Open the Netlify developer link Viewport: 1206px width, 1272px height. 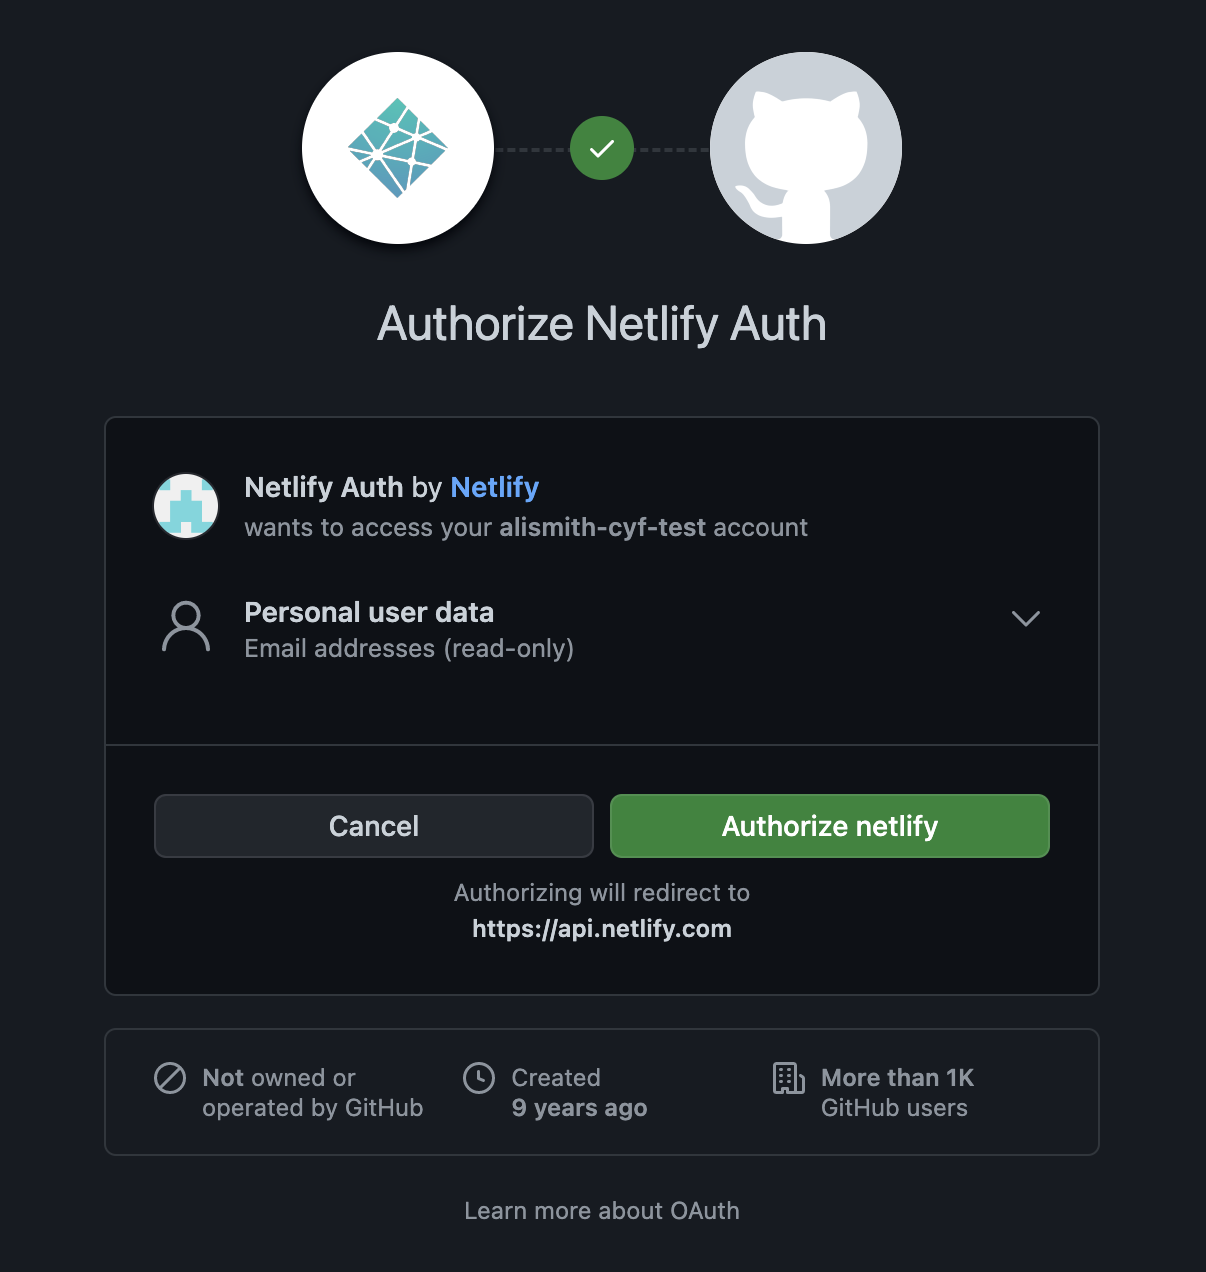click(x=494, y=487)
